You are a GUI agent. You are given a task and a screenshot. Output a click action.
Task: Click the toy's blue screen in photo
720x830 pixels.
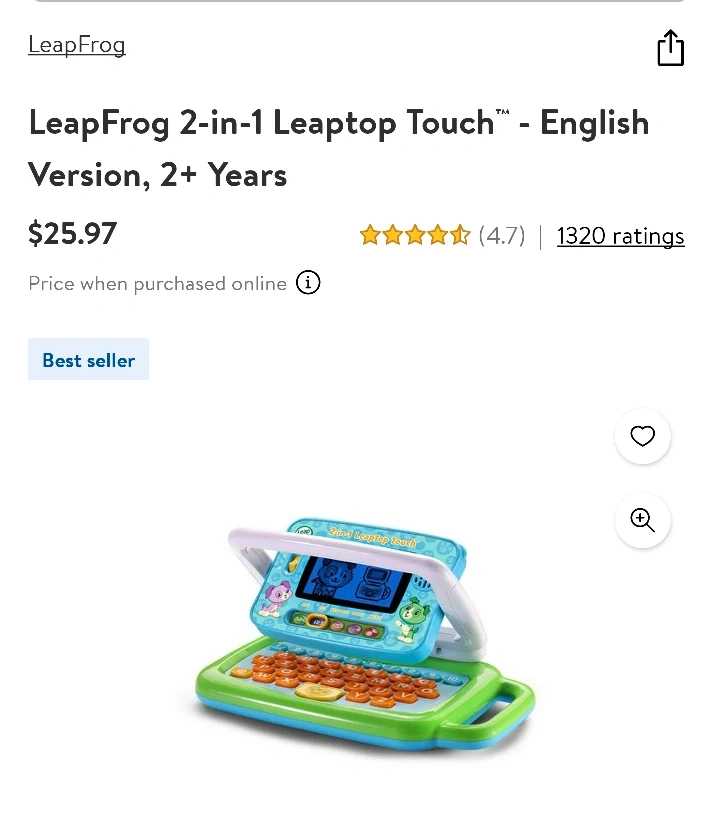[x=353, y=584]
